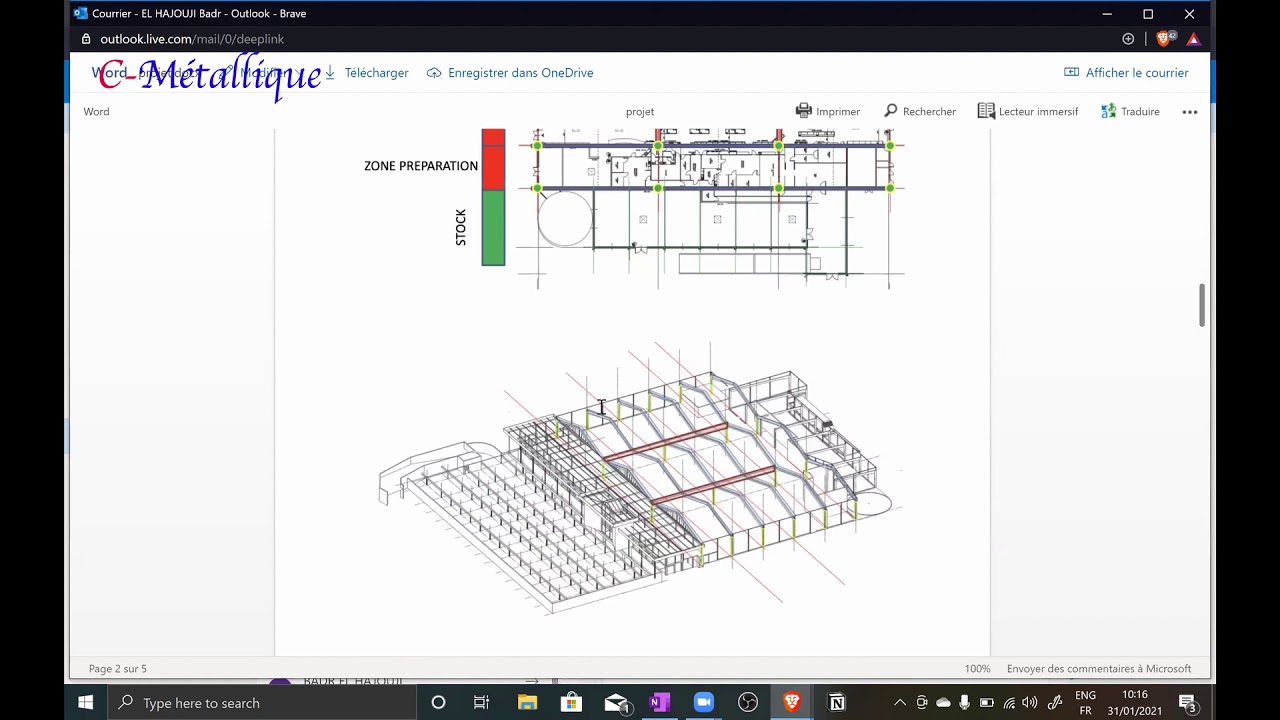Click the Cortana circle icon in taskbar

[x=438, y=703]
